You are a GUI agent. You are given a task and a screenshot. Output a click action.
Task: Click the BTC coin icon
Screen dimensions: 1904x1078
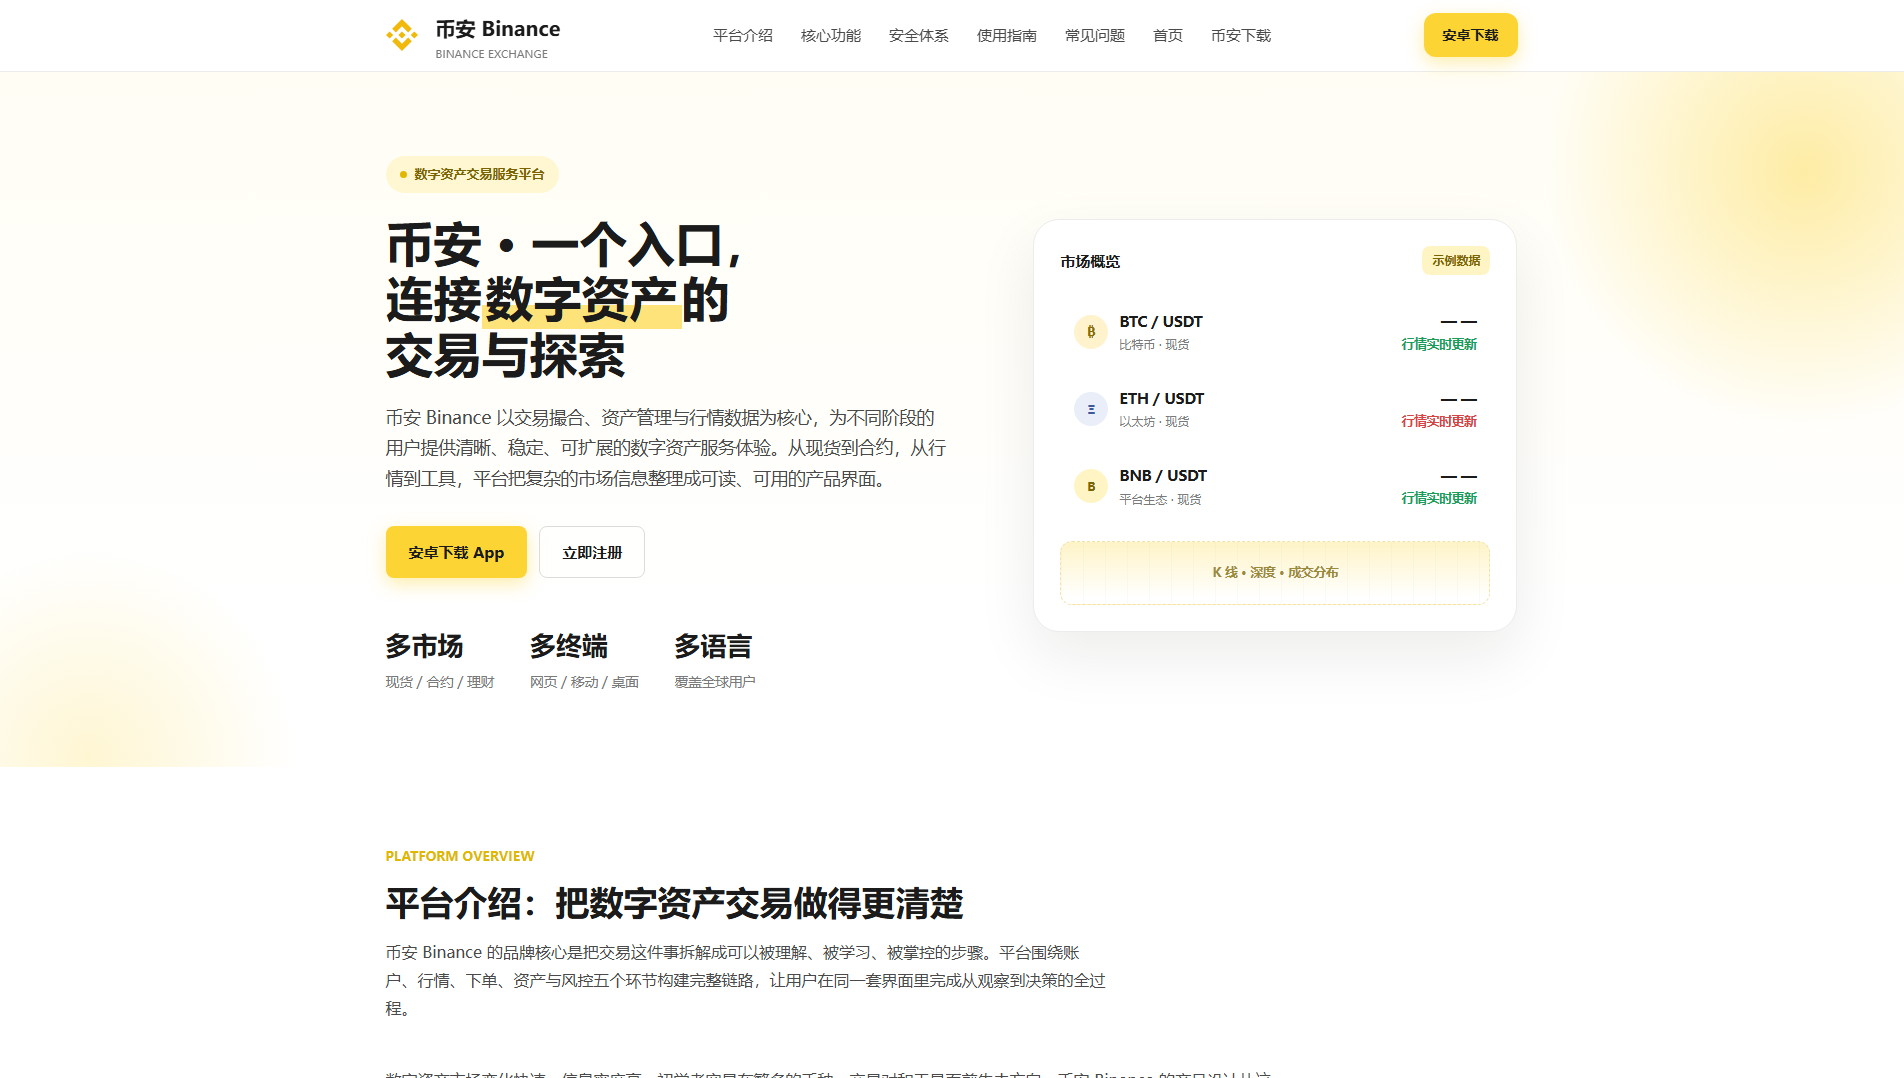pyautogui.click(x=1090, y=332)
